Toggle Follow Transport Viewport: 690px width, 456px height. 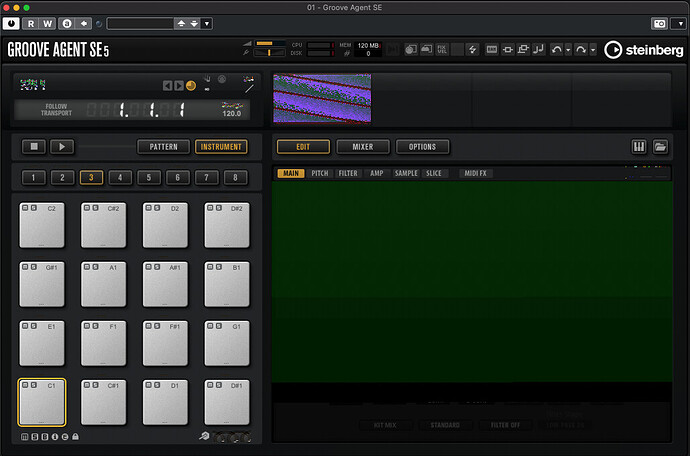point(56,110)
